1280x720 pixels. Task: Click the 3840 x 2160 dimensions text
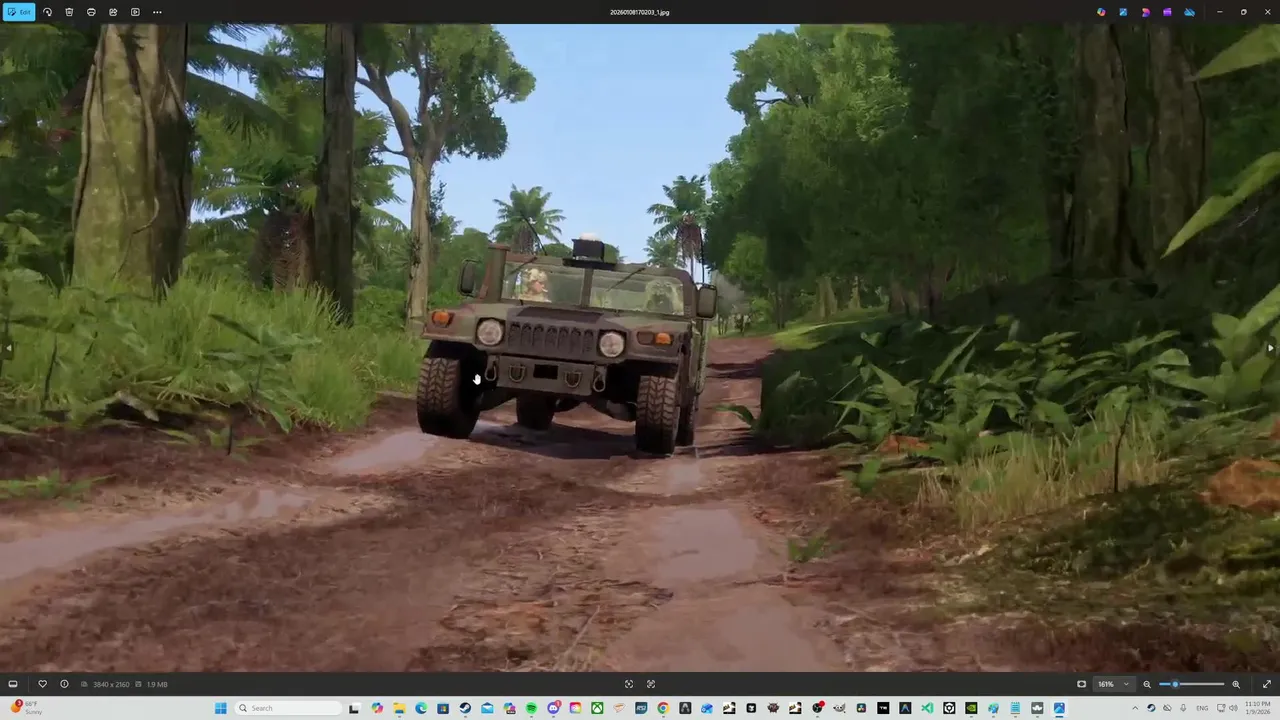(109, 684)
